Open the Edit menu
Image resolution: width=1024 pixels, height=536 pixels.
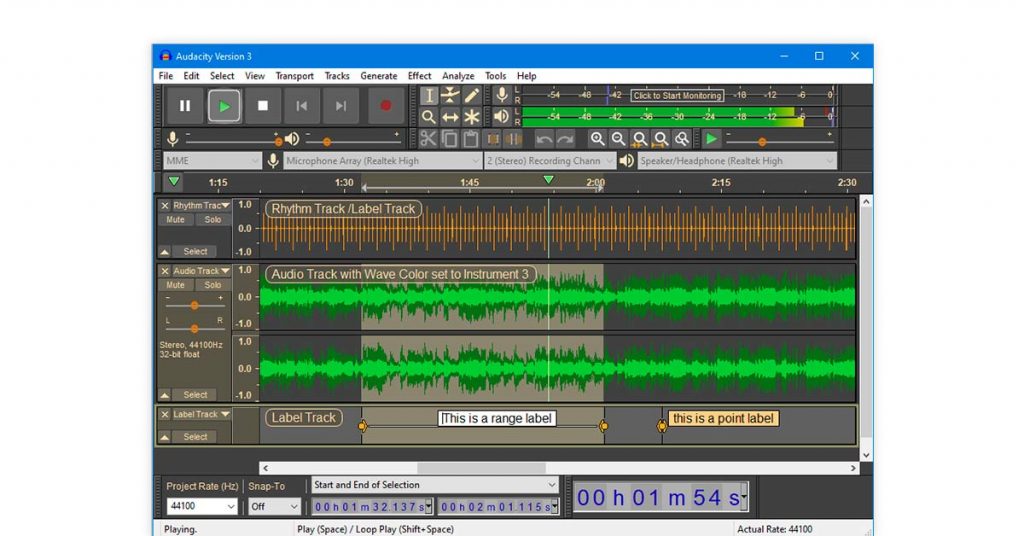click(191, 76)
